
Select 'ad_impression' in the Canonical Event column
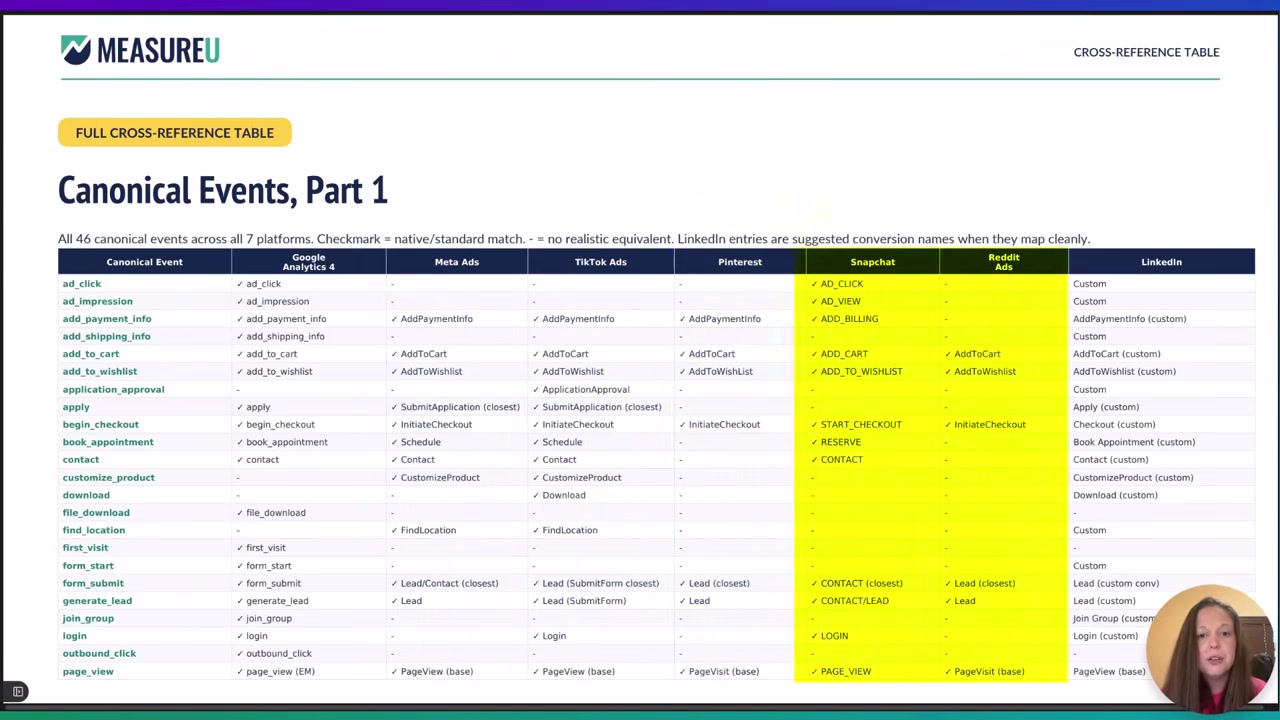pos(97,301)
